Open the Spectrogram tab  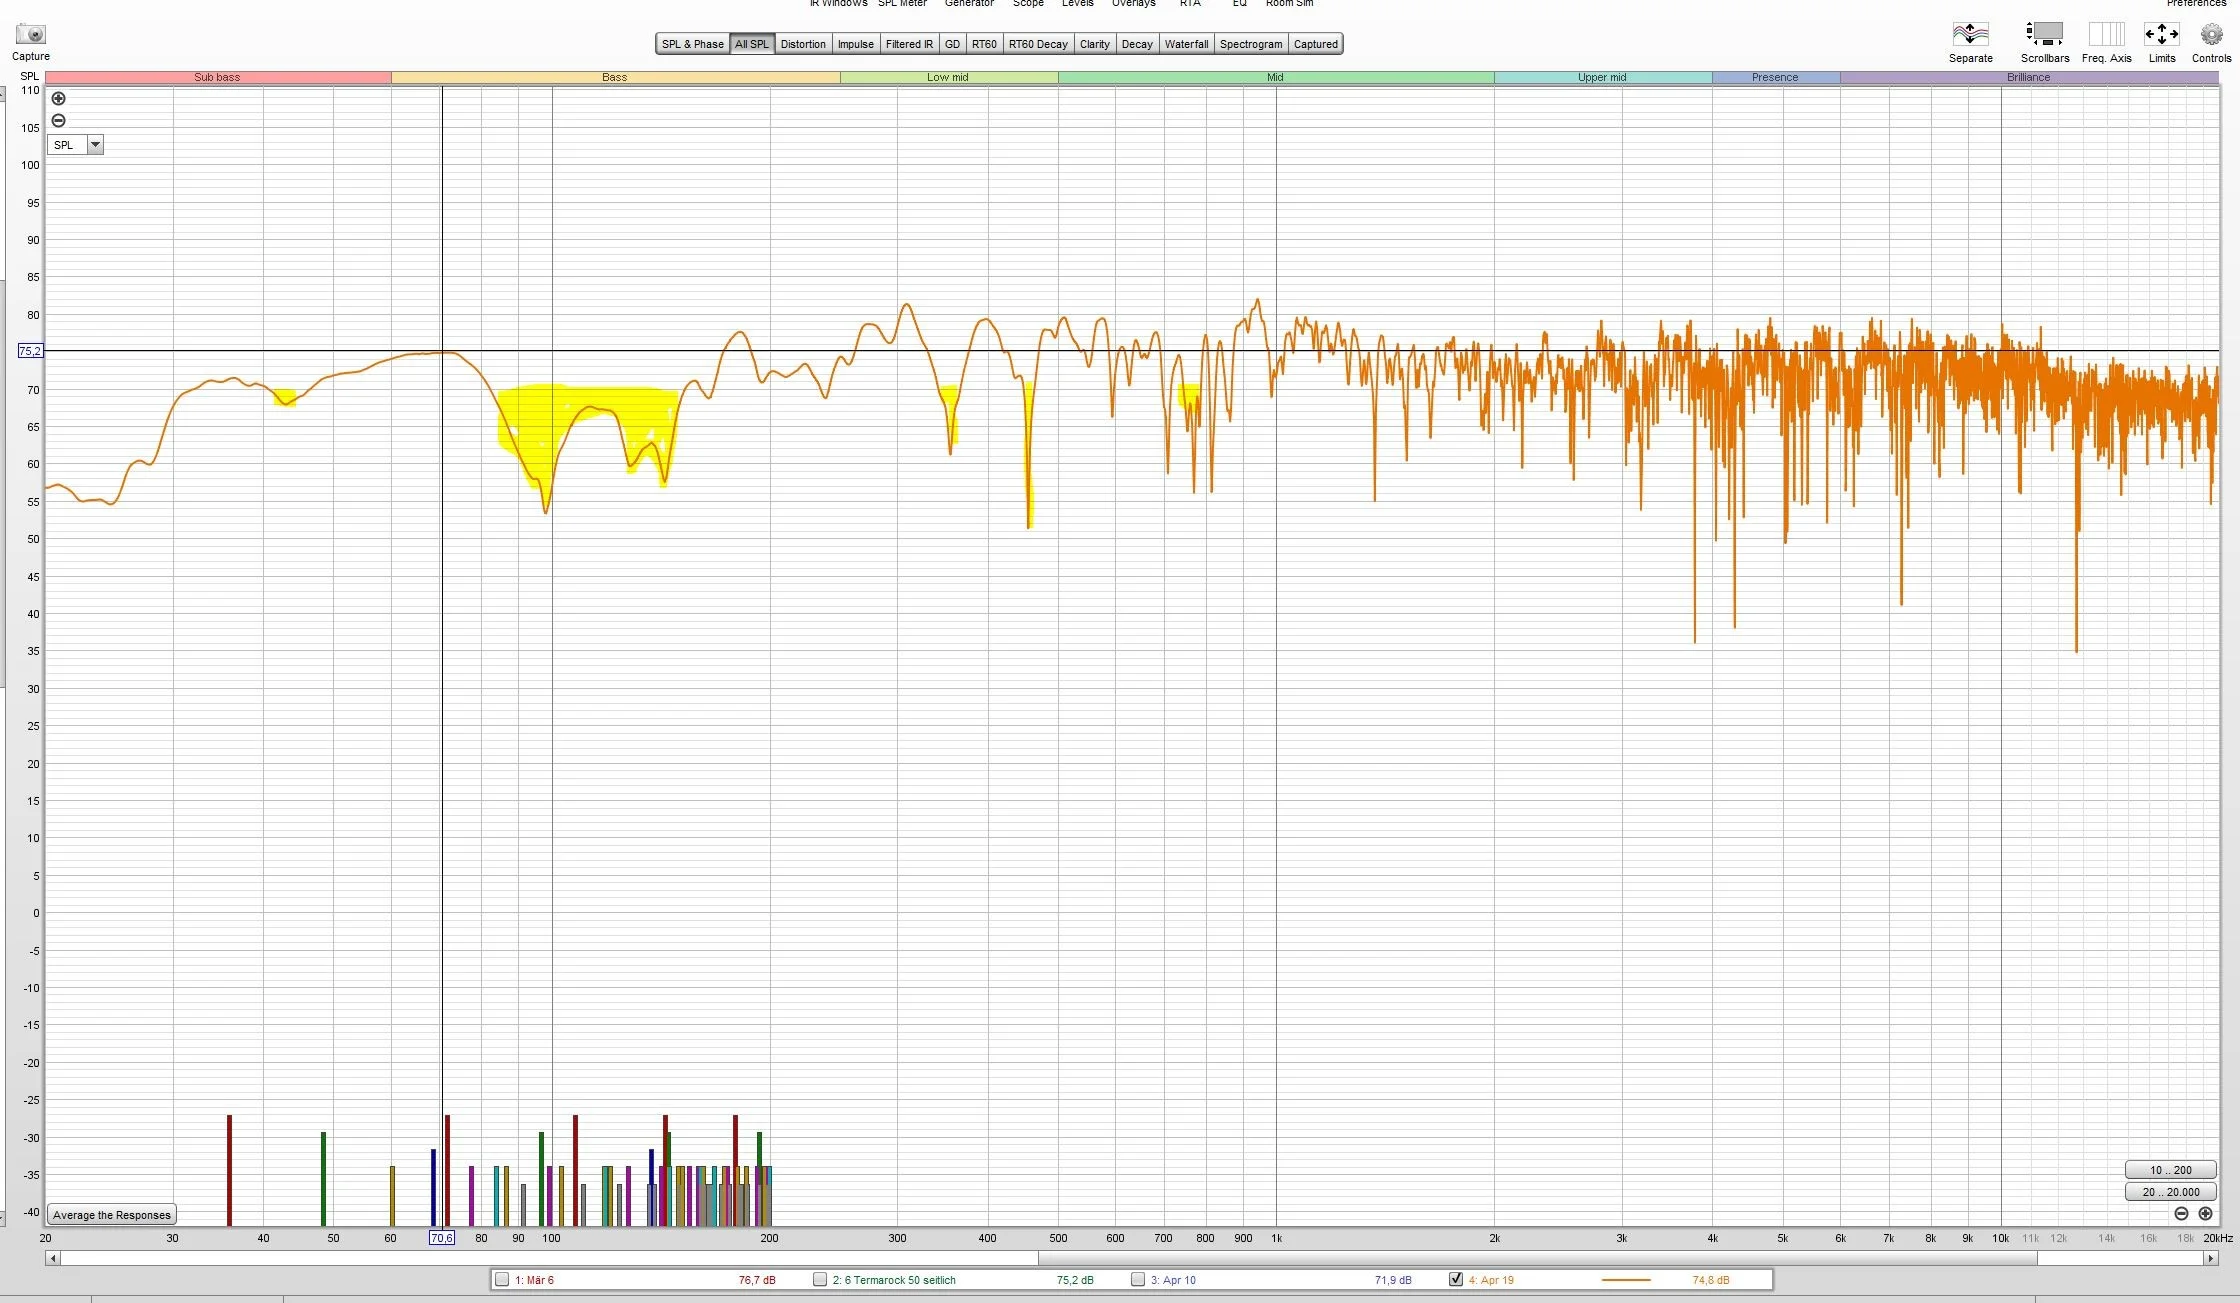[1250, 44]
